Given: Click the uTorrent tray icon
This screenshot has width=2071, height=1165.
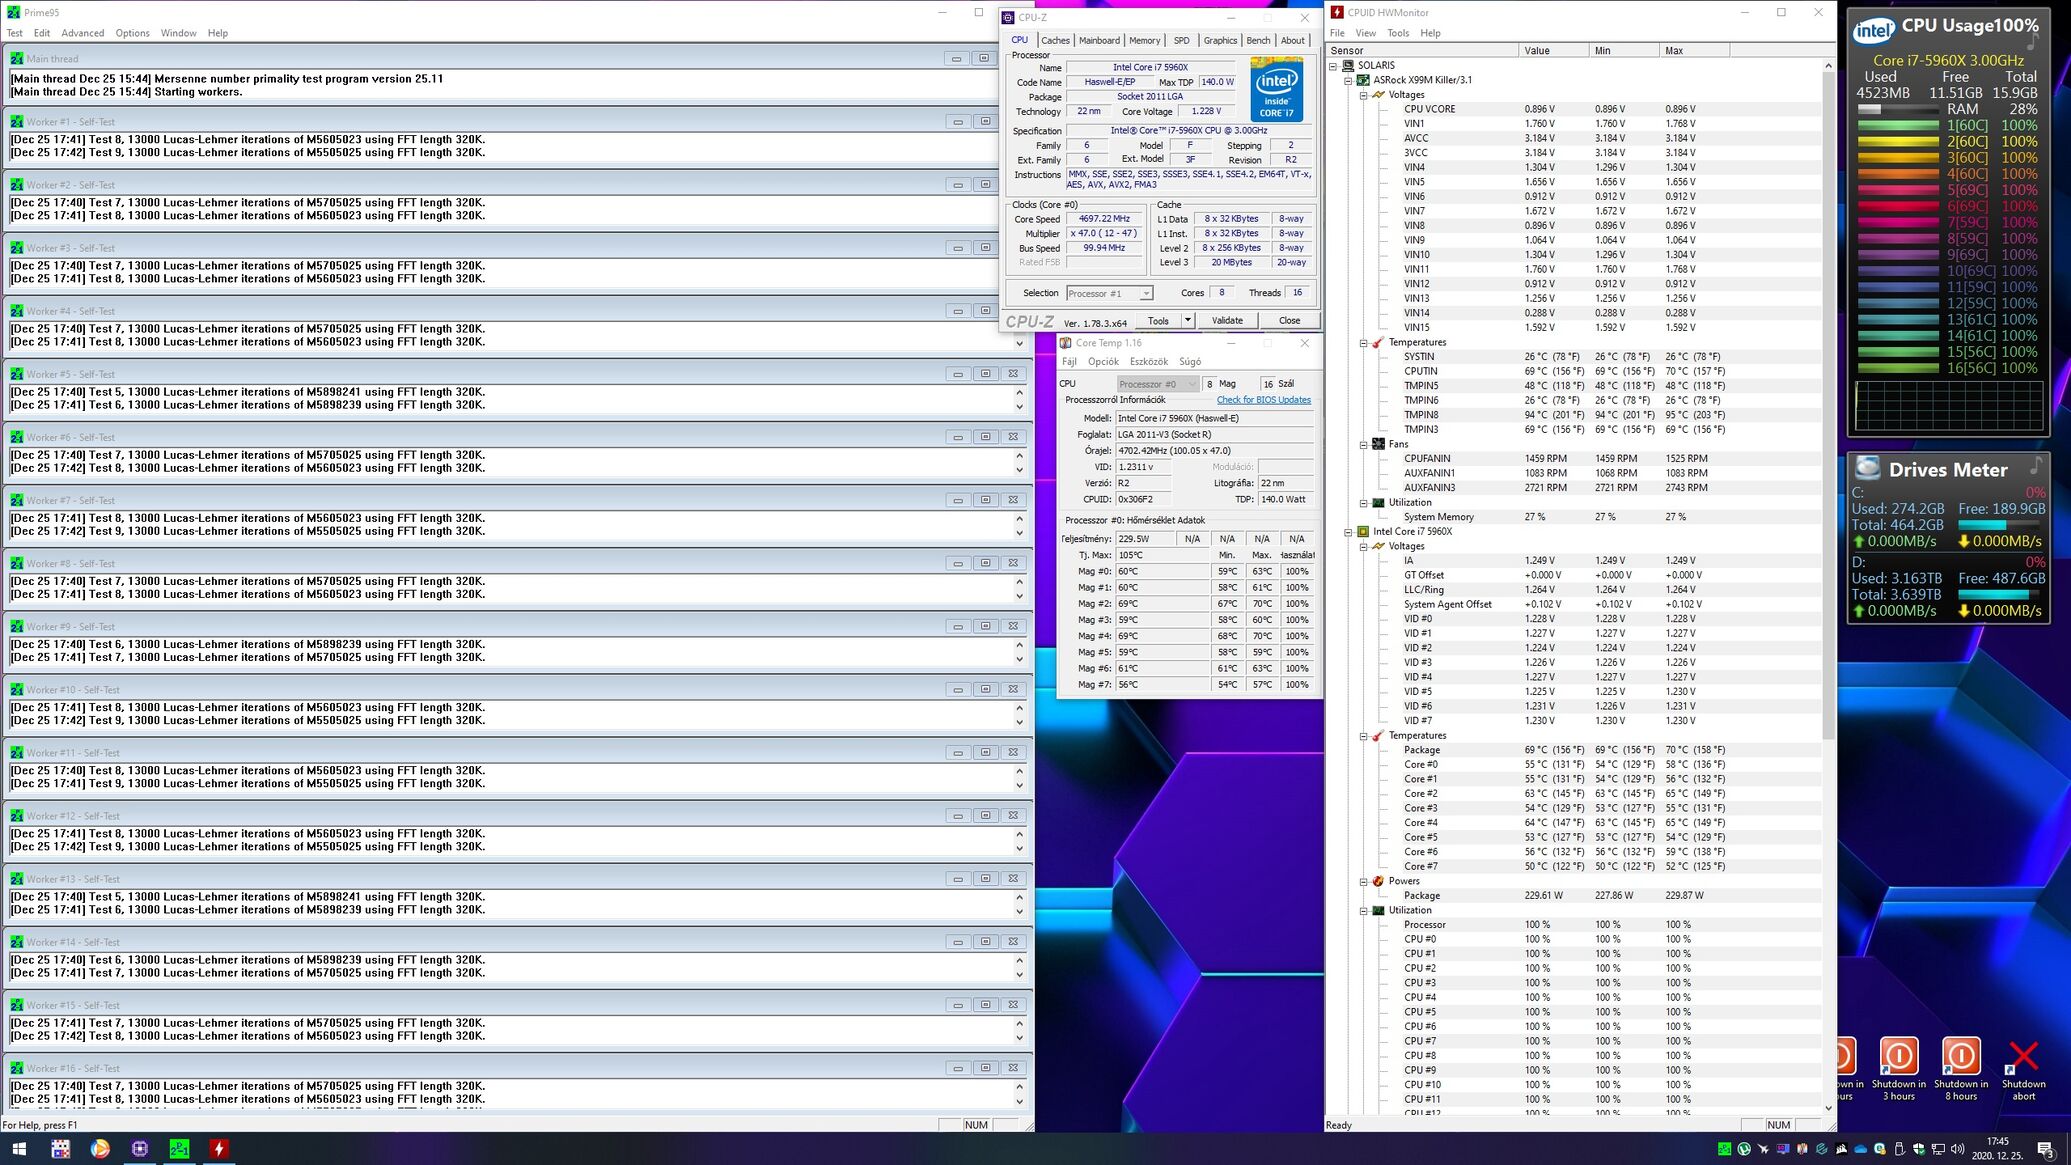Looking at the screenshot, I should coord(1744,1149).
